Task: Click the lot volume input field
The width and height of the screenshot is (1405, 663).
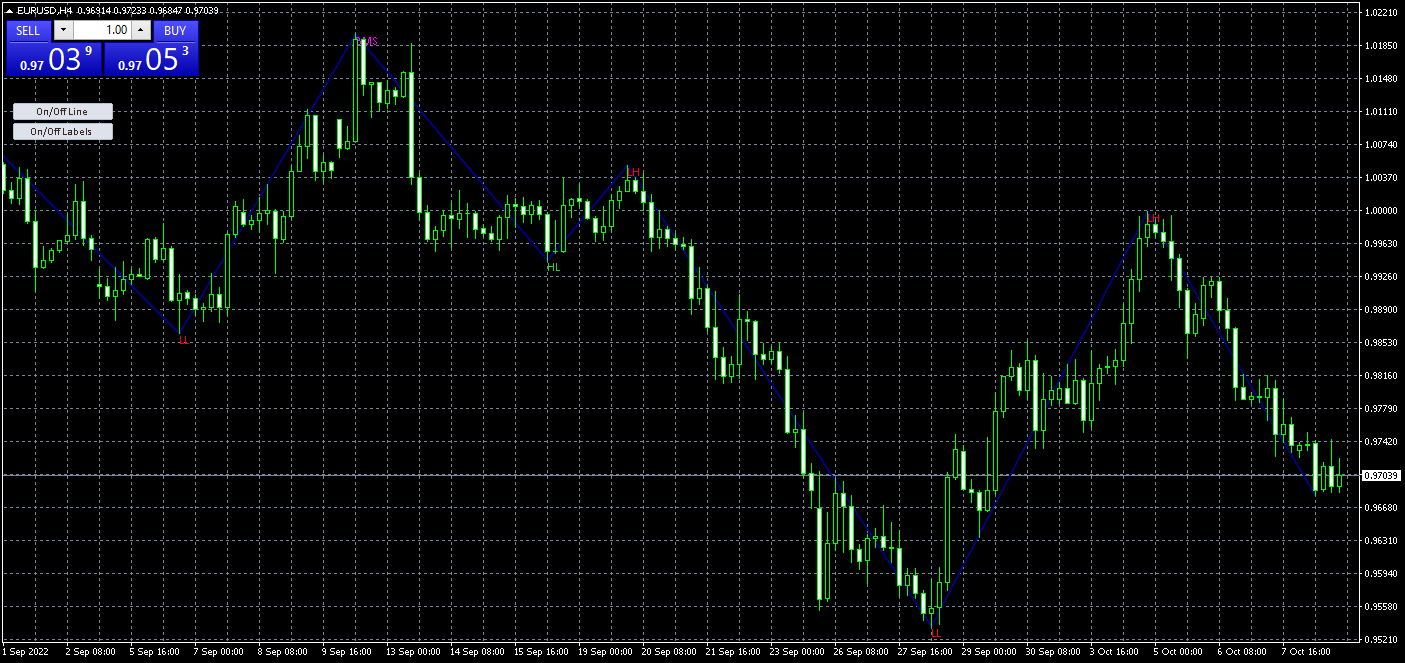Action: click(101, 30)
